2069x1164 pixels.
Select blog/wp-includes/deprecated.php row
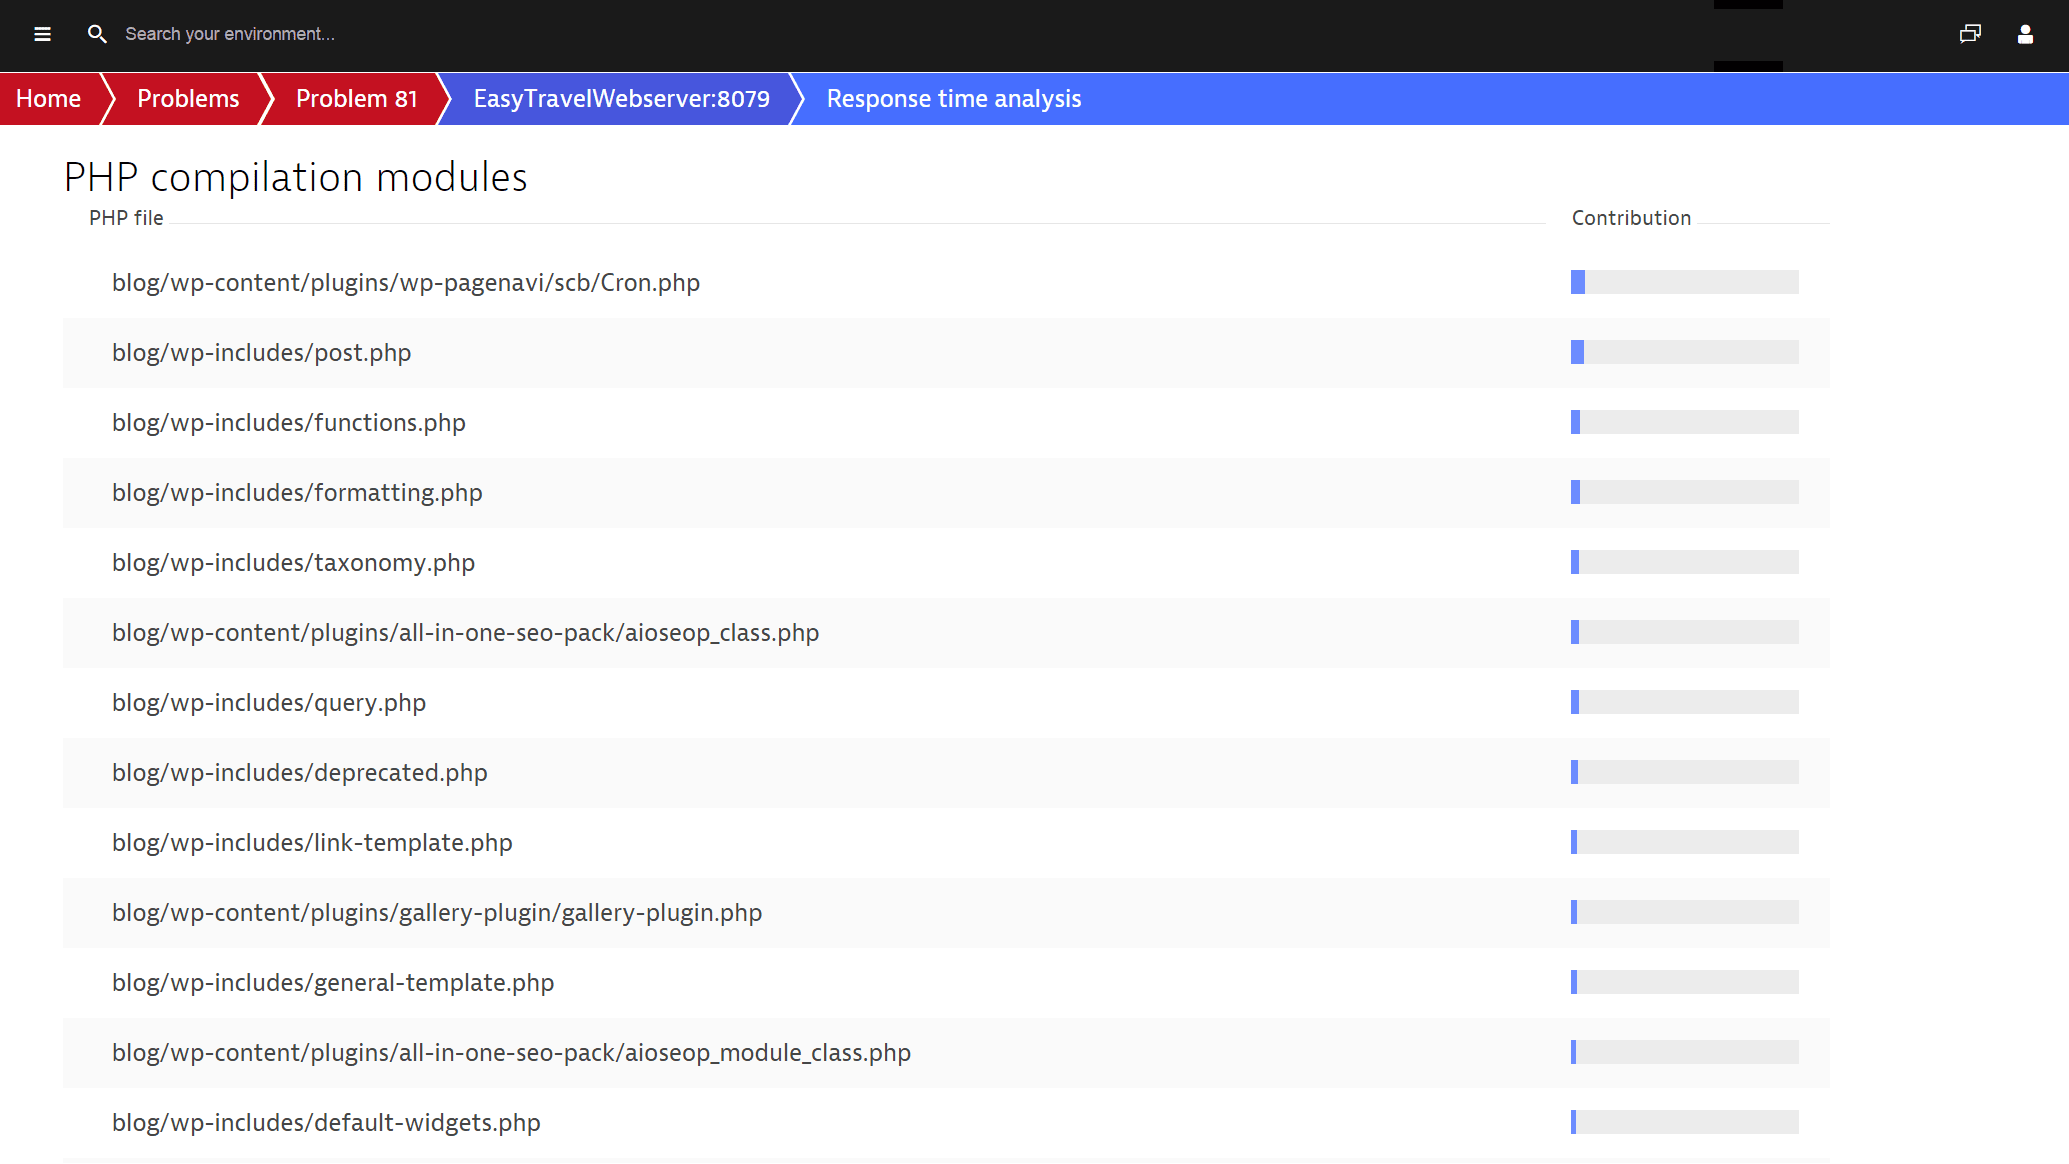[946, 773]
